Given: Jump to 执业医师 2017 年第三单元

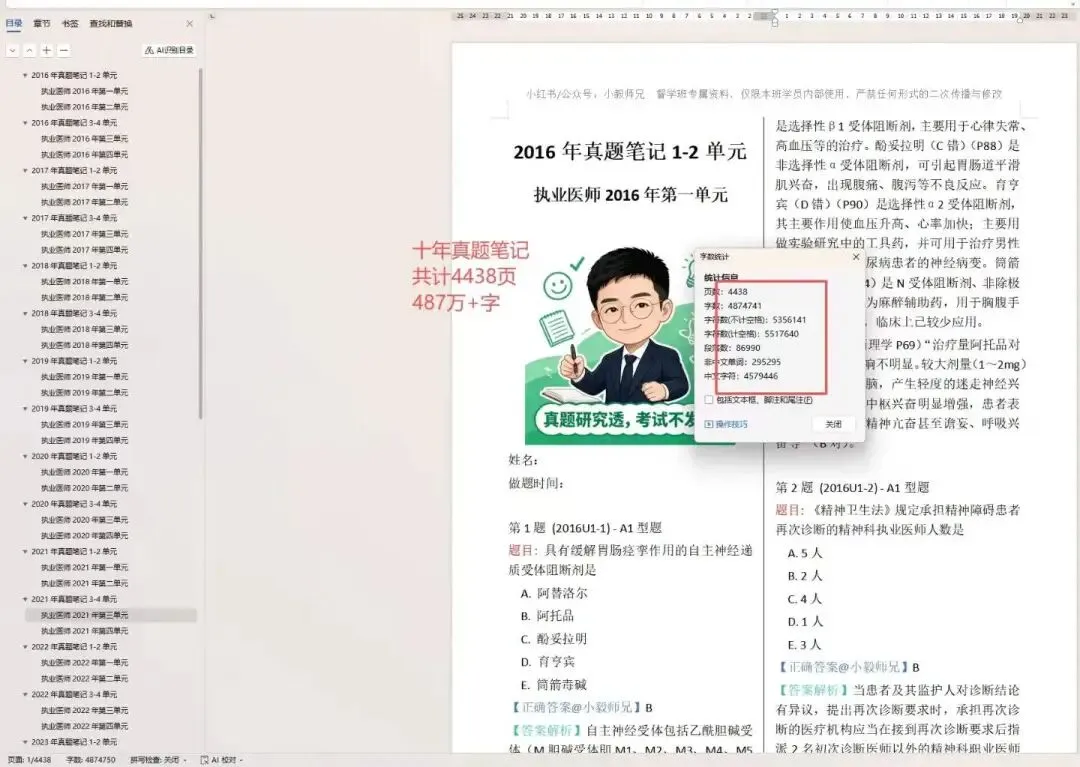Looking at the screenshot, I should coord(84,233).
